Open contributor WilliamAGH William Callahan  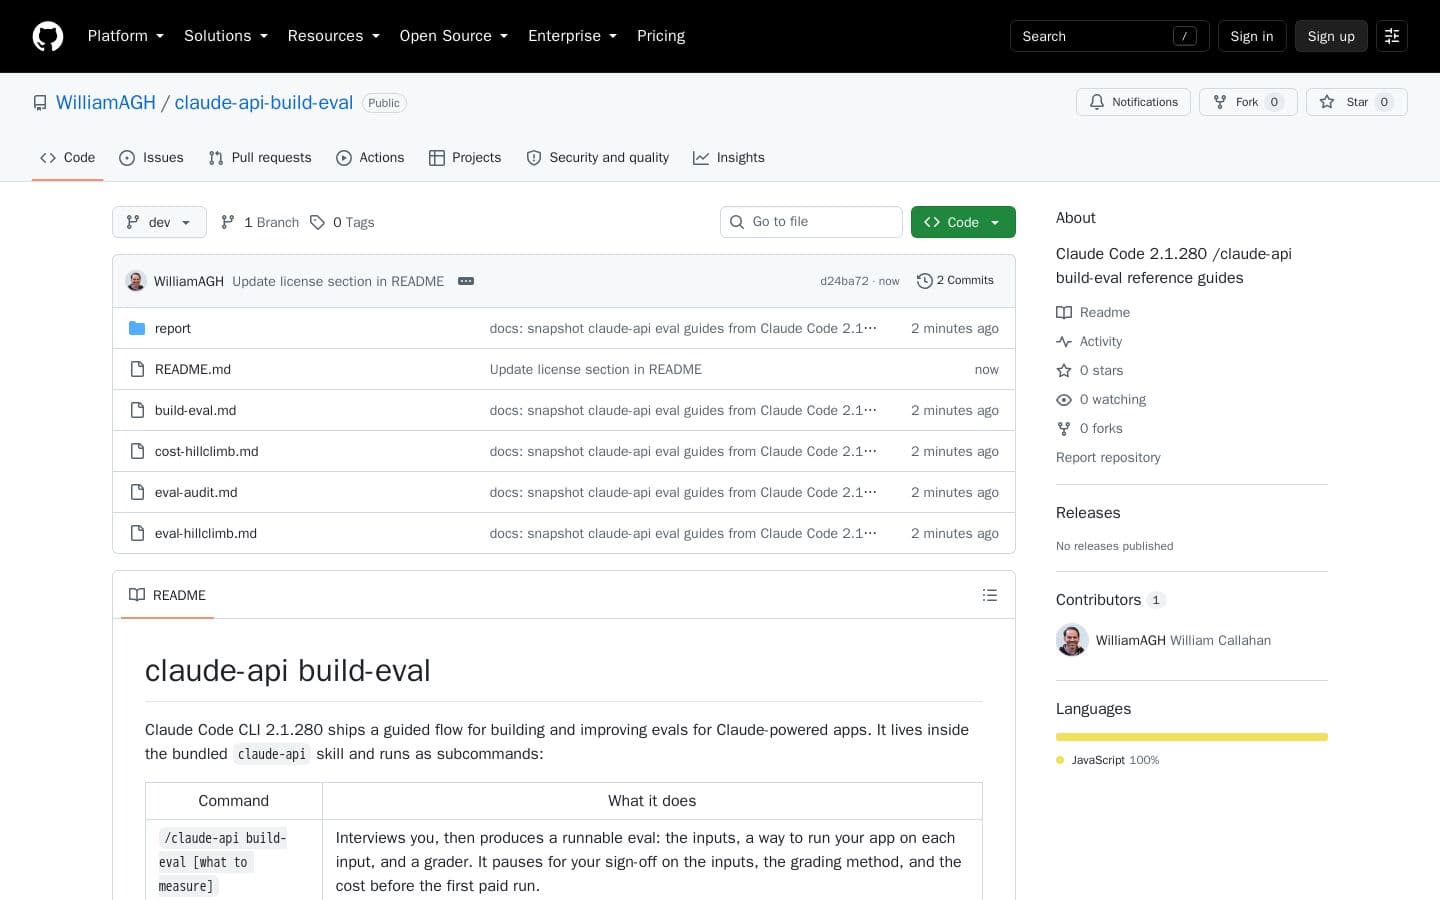(1183, 640)
